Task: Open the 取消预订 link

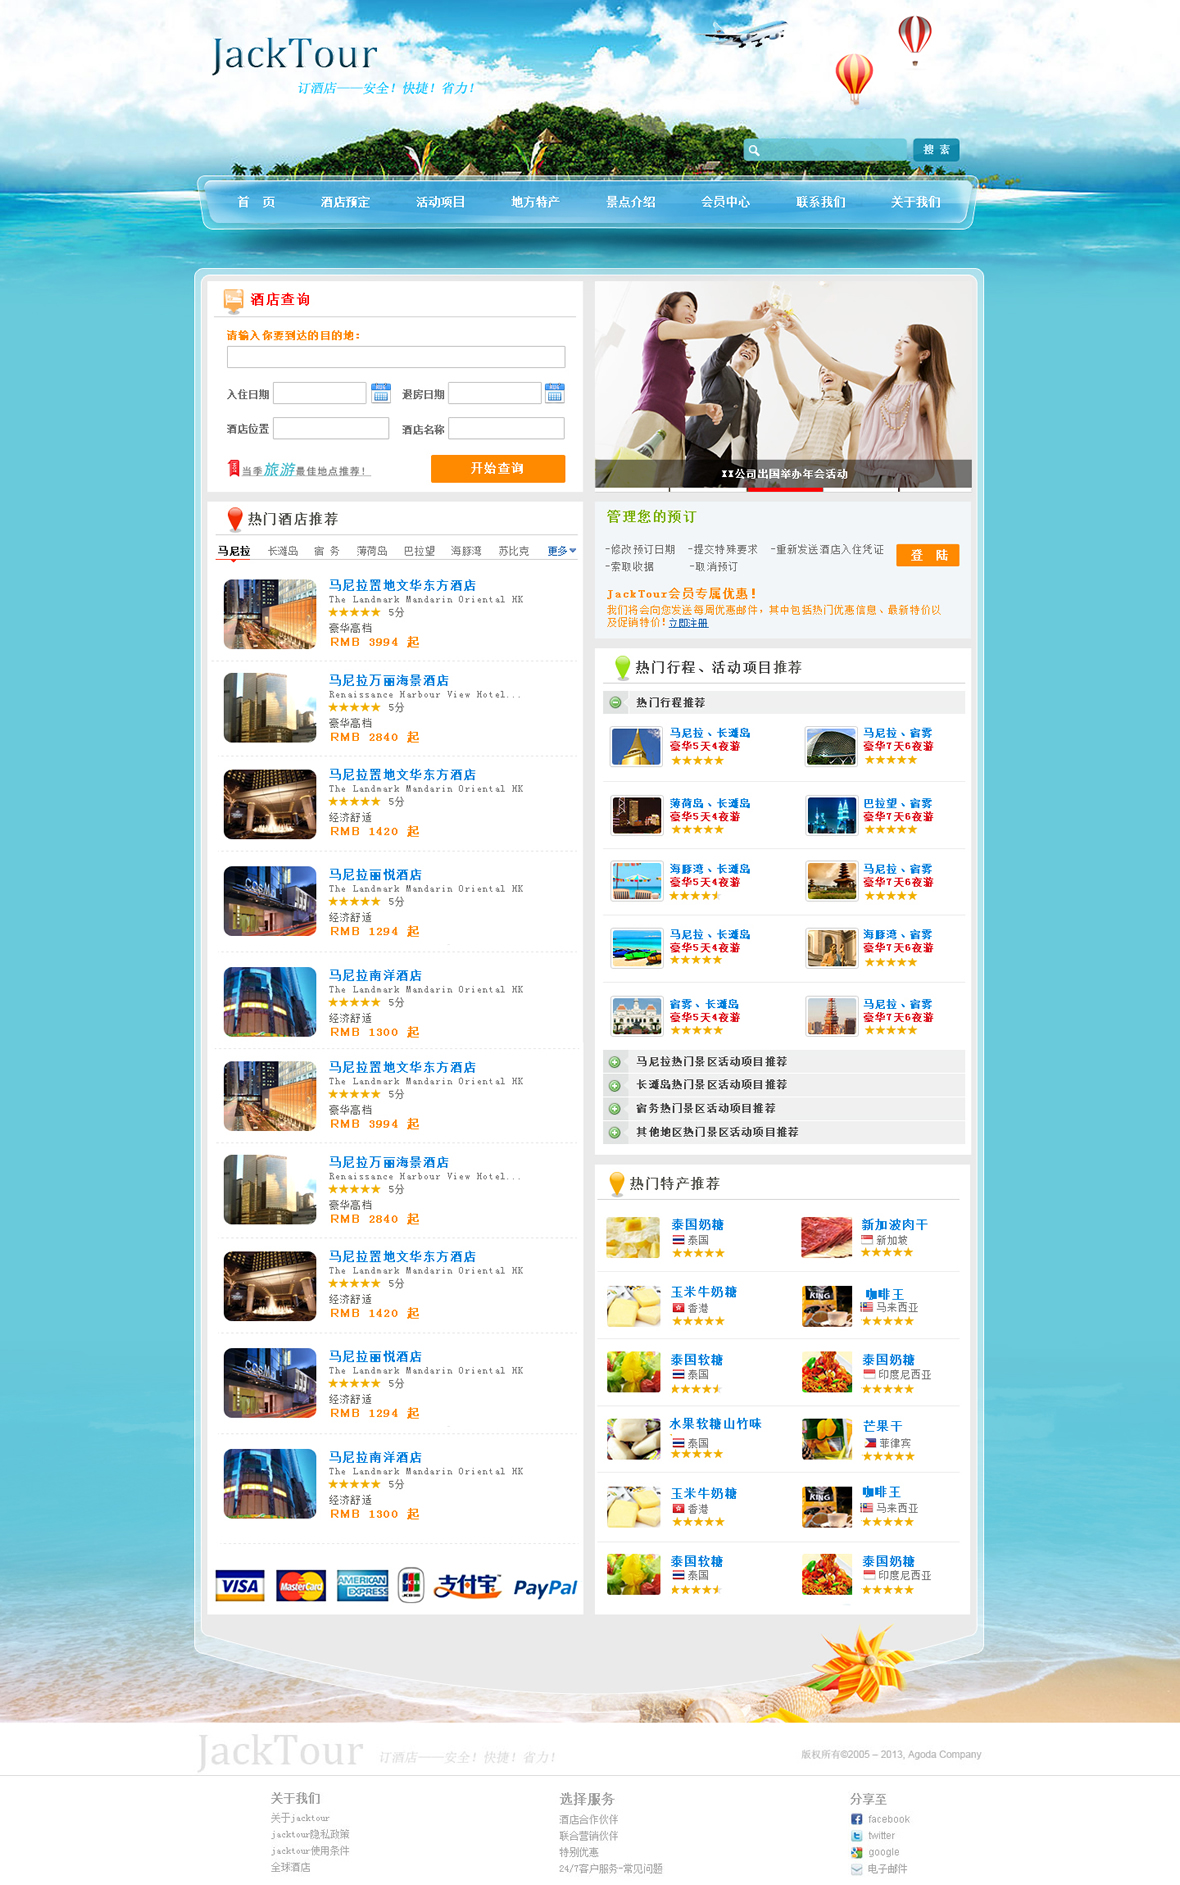Action: (714, 567)
